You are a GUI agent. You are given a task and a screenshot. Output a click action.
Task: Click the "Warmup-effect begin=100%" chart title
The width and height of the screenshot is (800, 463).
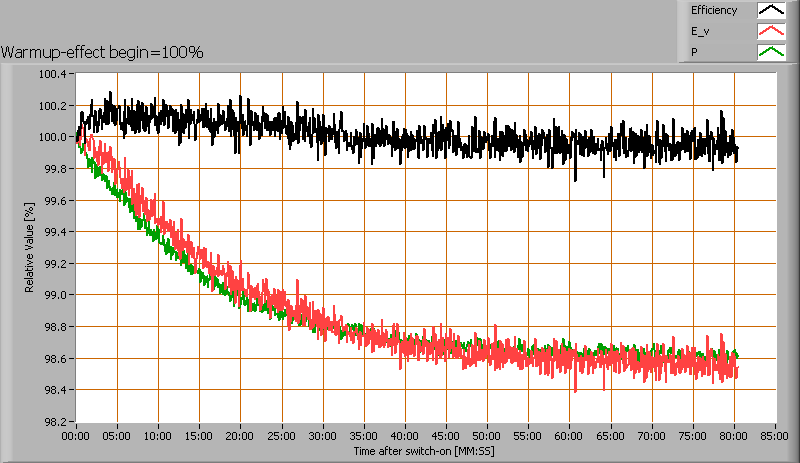pyautogui.click(x=102, y=52)
